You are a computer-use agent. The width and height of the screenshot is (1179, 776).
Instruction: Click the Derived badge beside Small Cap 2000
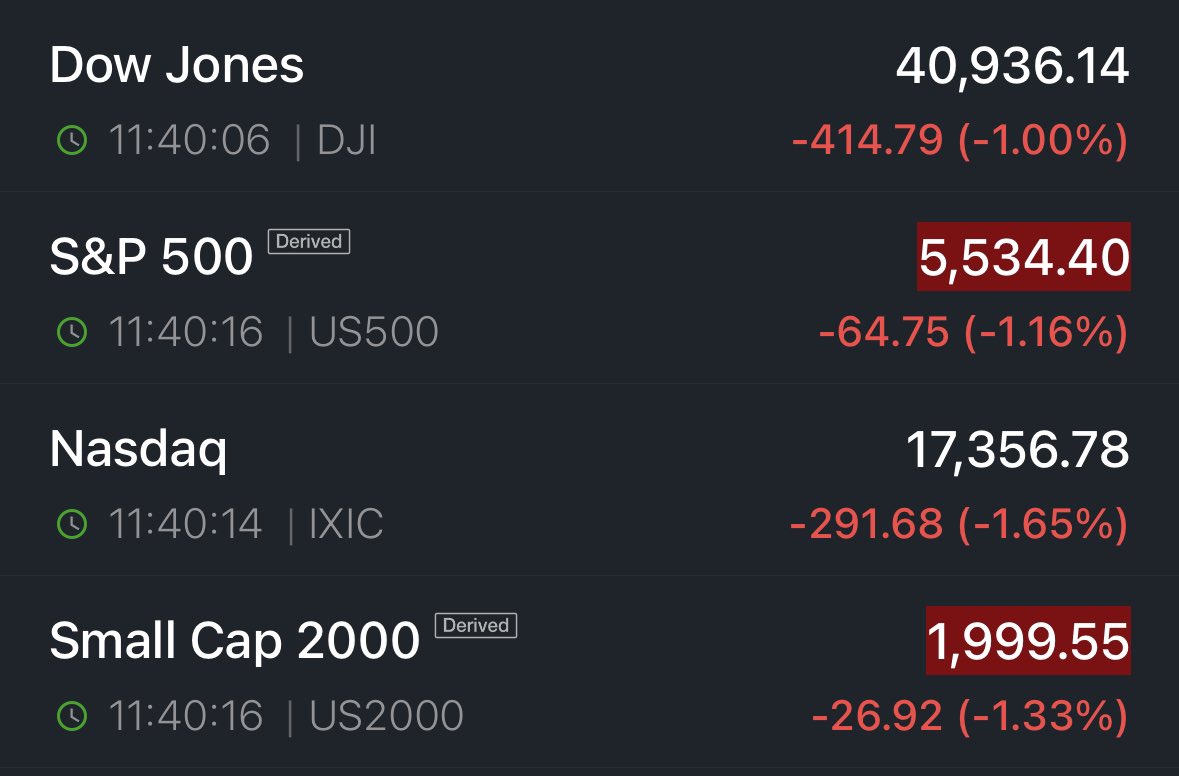tap(476, 626)
